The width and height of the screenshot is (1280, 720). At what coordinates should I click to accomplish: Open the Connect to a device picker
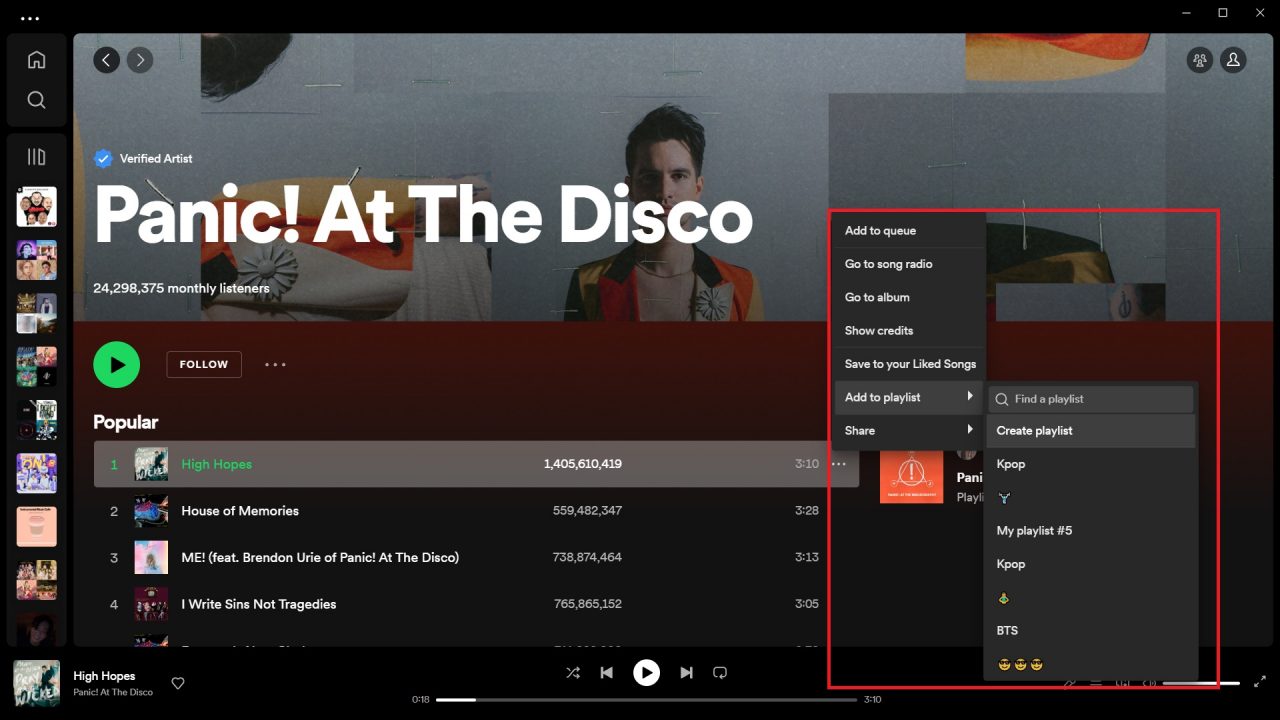[1124, 682]
